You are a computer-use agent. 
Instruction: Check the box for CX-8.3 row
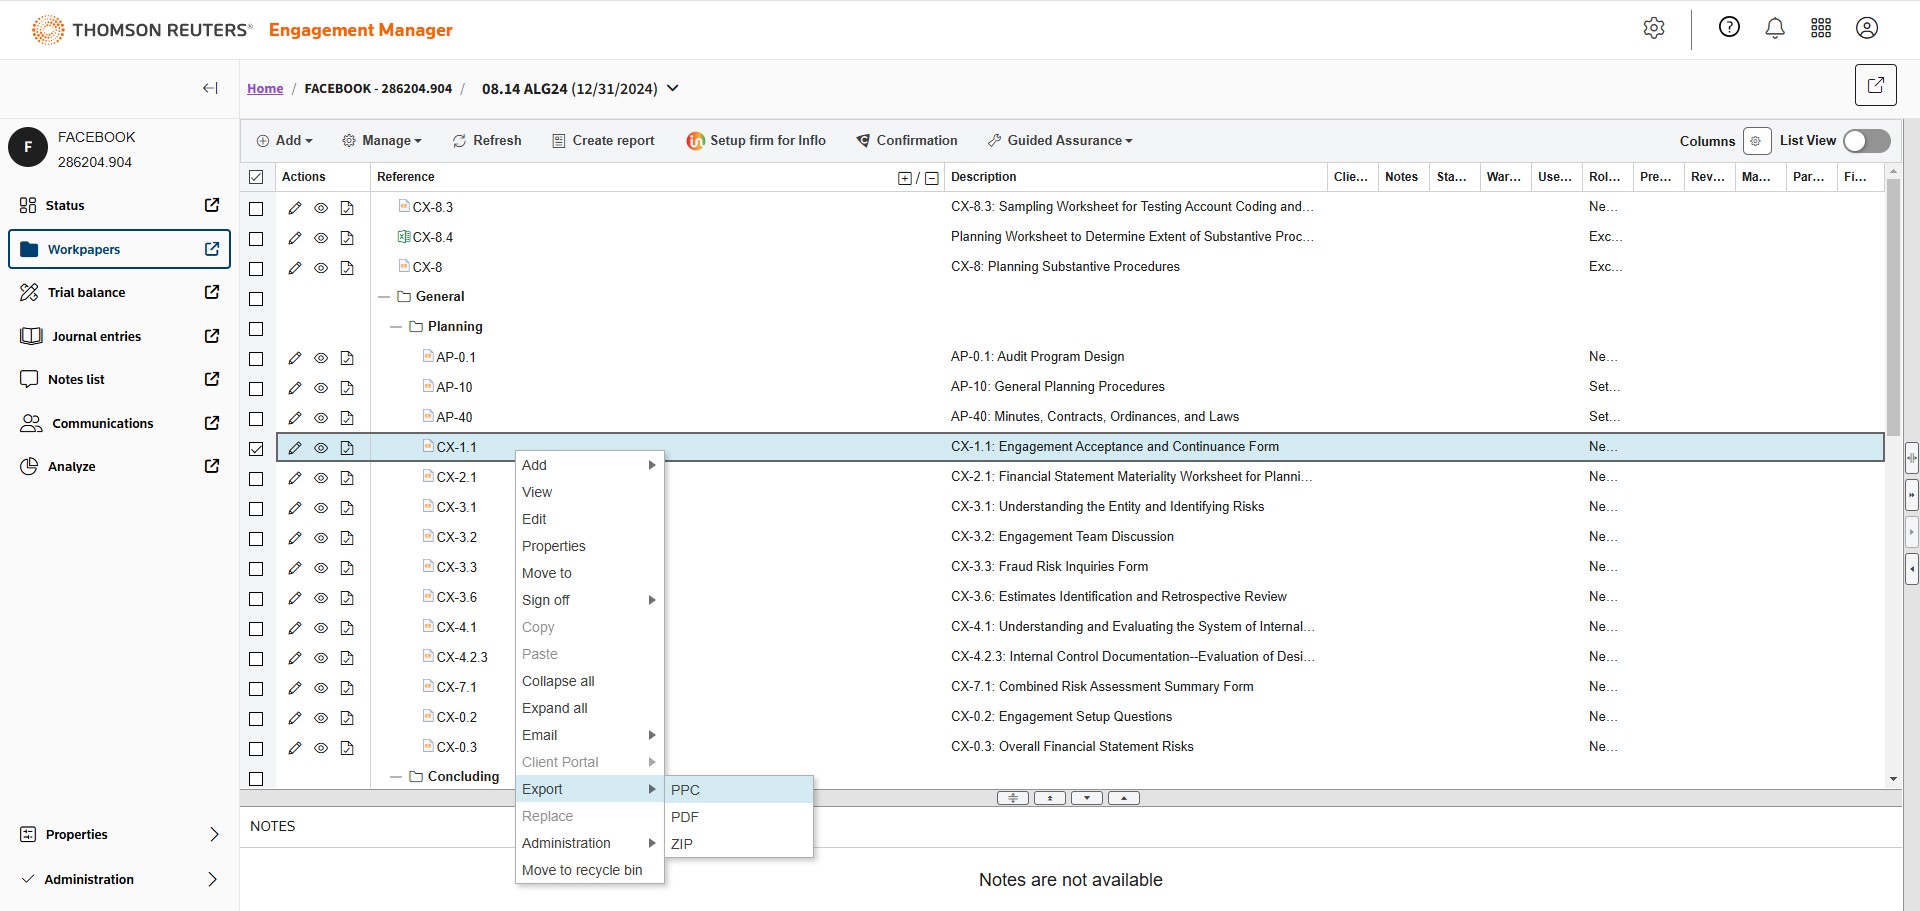[x=256, y=209]
